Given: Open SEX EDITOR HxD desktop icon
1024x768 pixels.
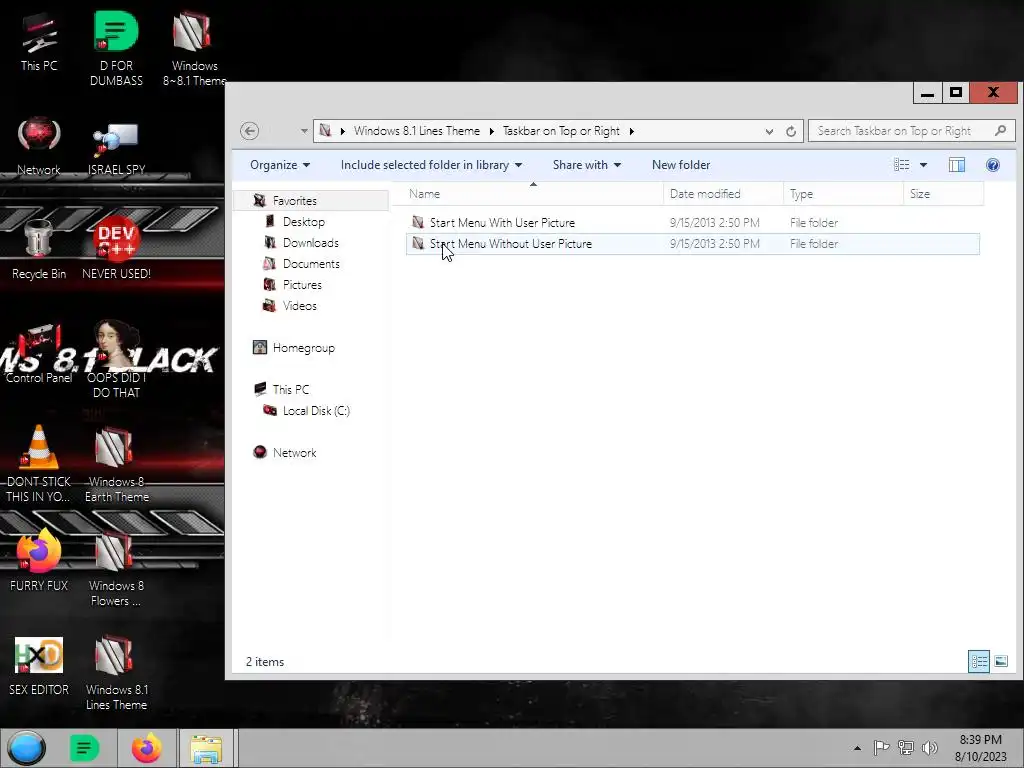Looking at the screenshot, I should coord(39,666).
